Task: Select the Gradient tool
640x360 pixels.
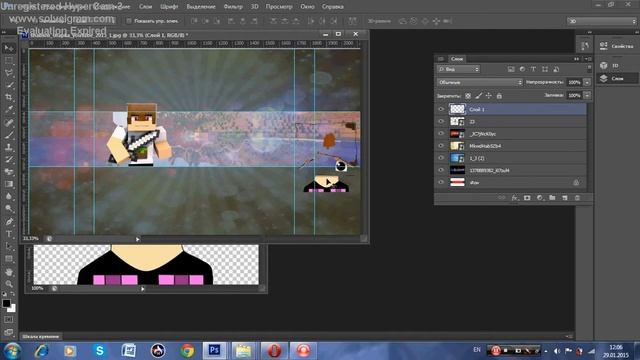Action: click(x=9, y=184)
